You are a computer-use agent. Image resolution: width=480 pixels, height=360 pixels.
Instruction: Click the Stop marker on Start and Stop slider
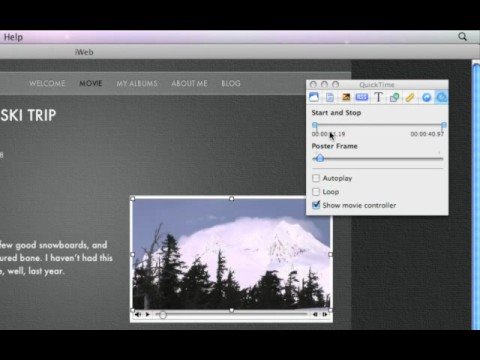click(x=444, y=125)
